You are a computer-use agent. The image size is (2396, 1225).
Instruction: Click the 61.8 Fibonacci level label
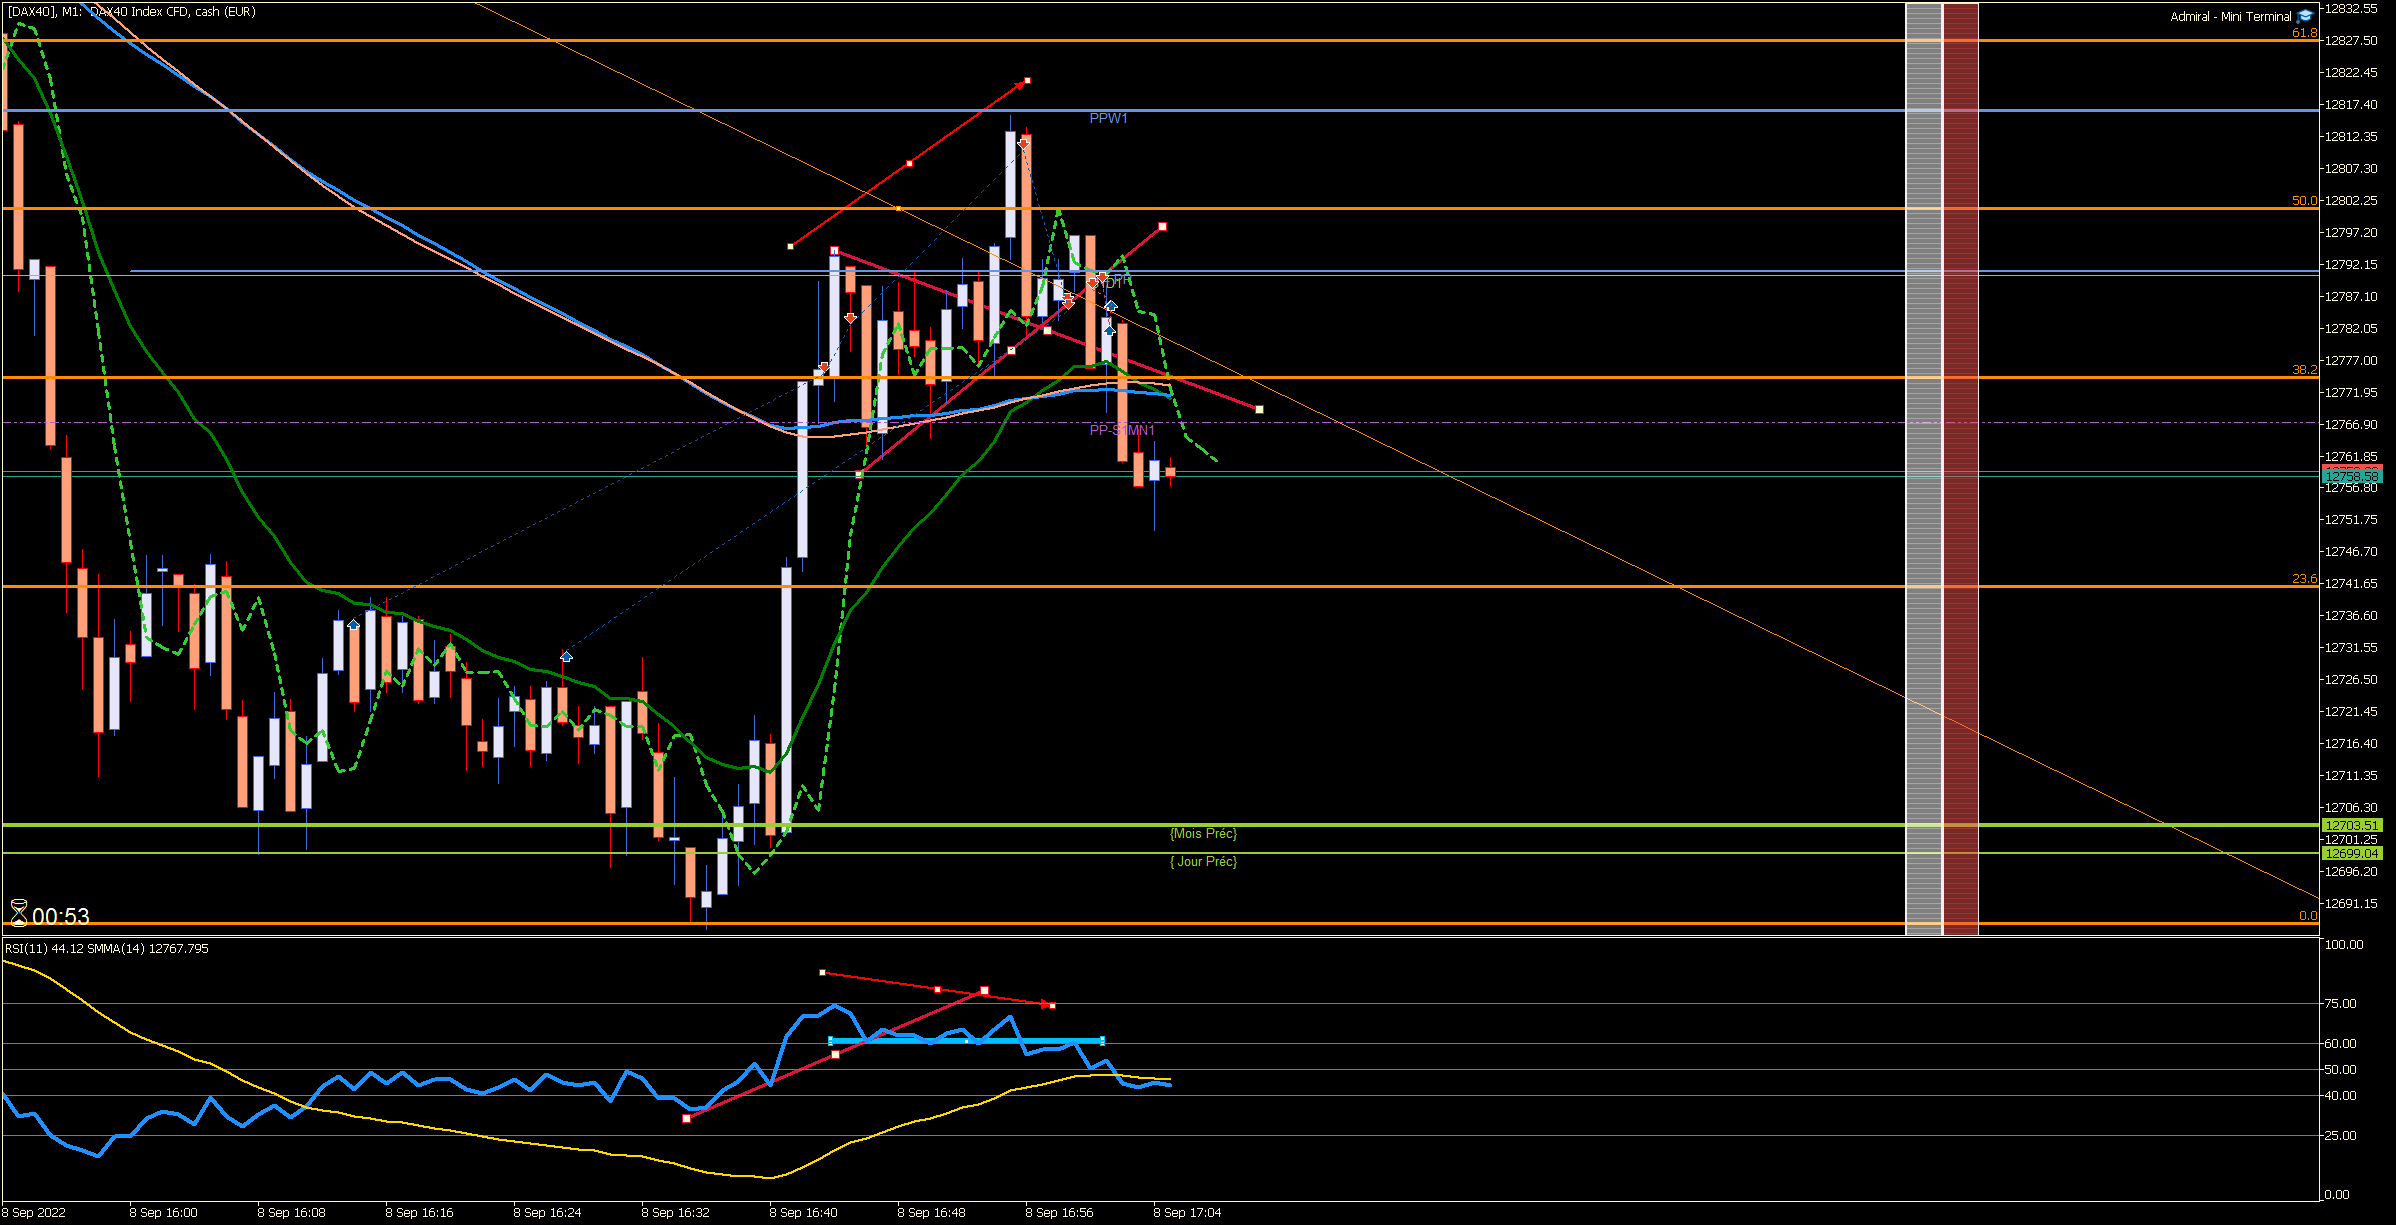2303,33
